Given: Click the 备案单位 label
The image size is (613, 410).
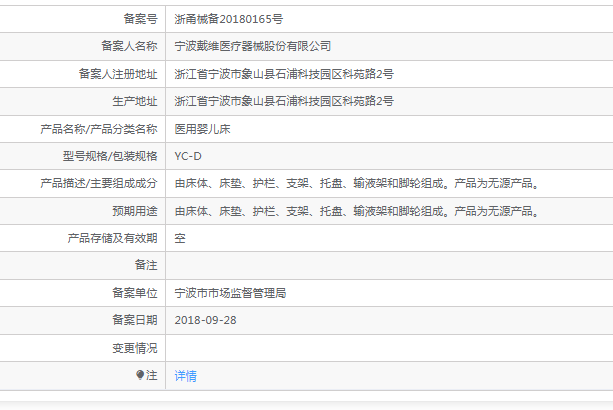Looking at the screenshot, I should pyautogui.click(x=135, y=293).
